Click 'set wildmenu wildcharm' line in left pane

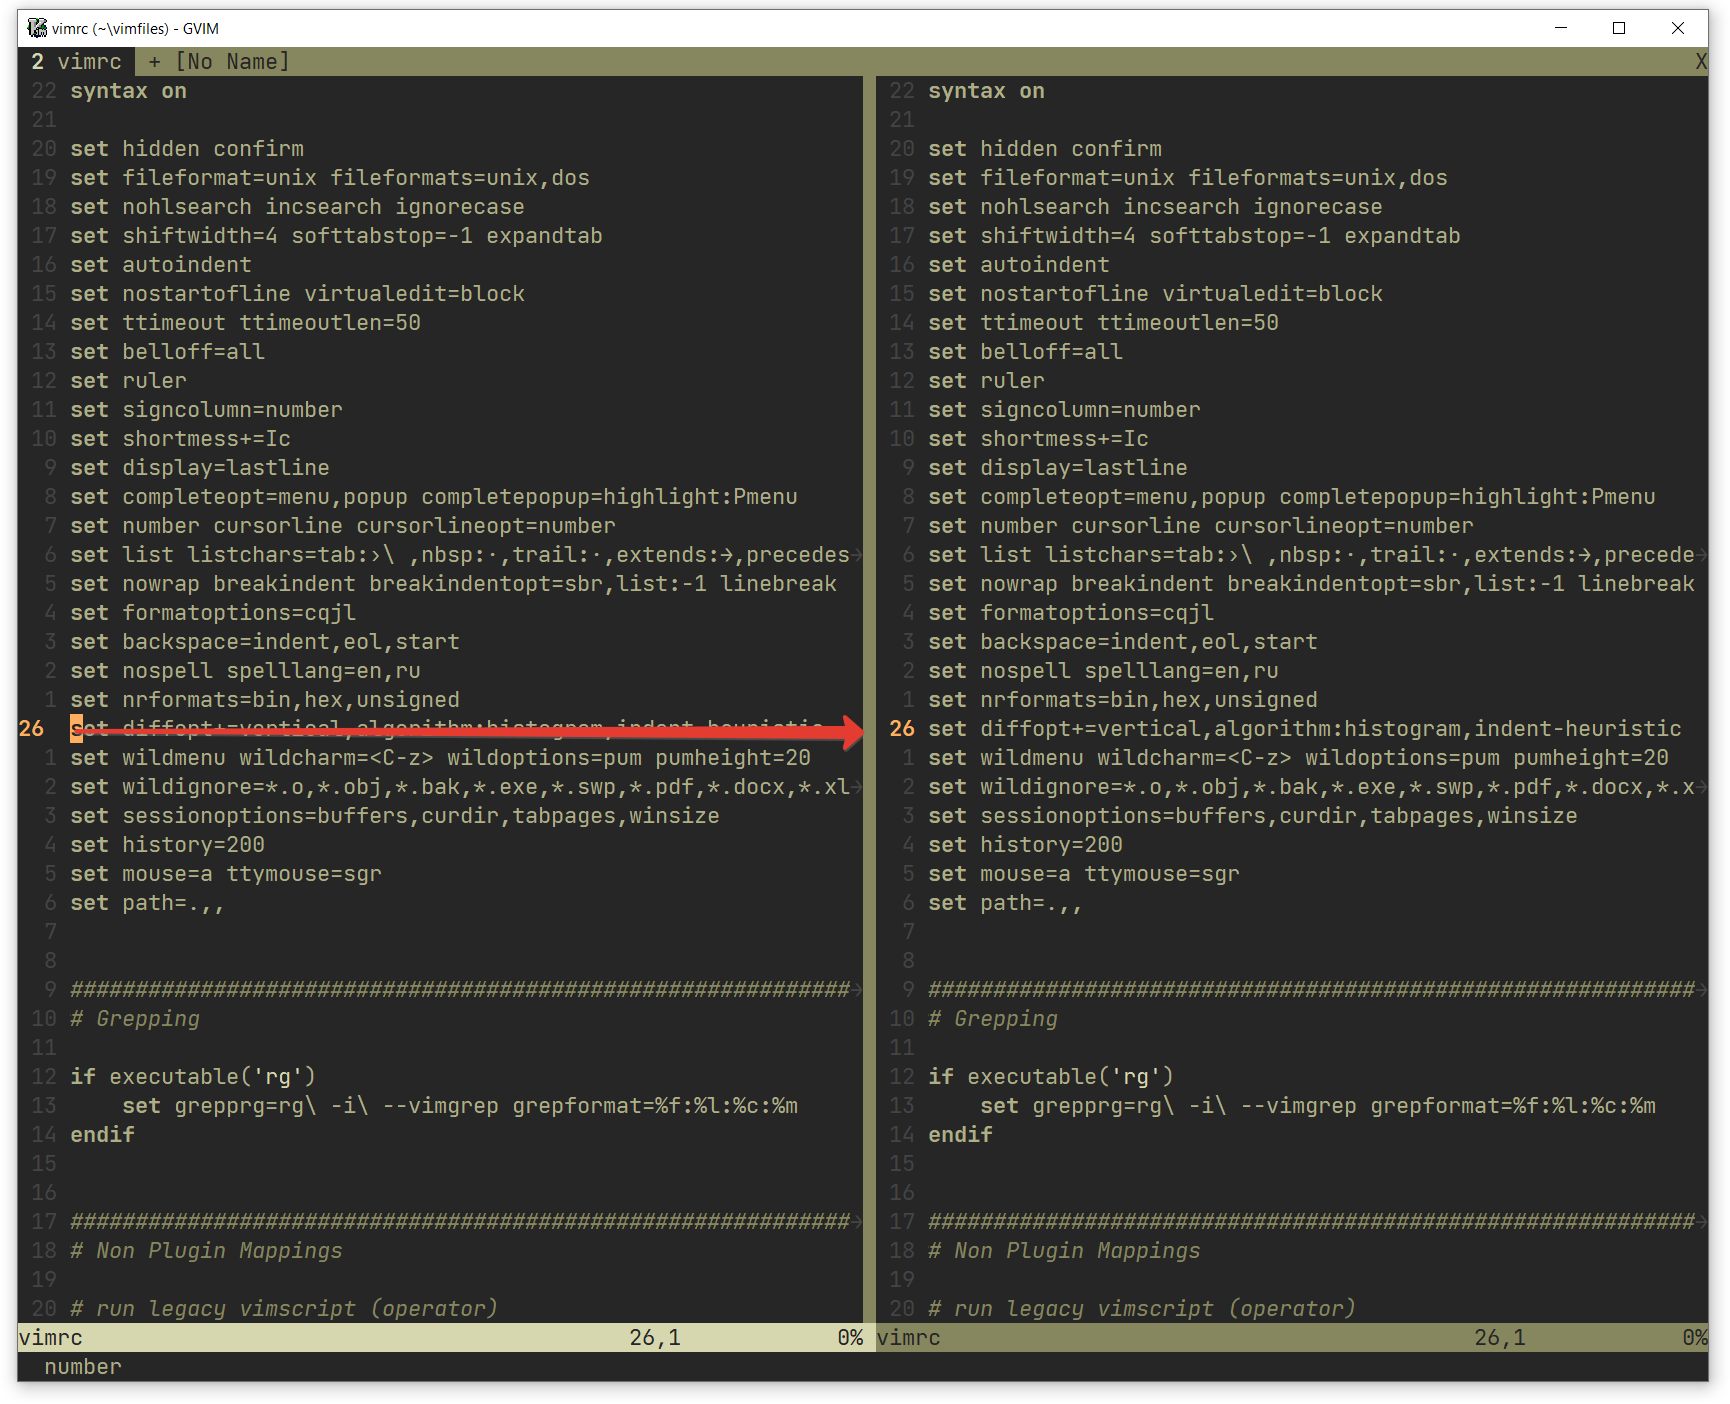tap(440, 758)
